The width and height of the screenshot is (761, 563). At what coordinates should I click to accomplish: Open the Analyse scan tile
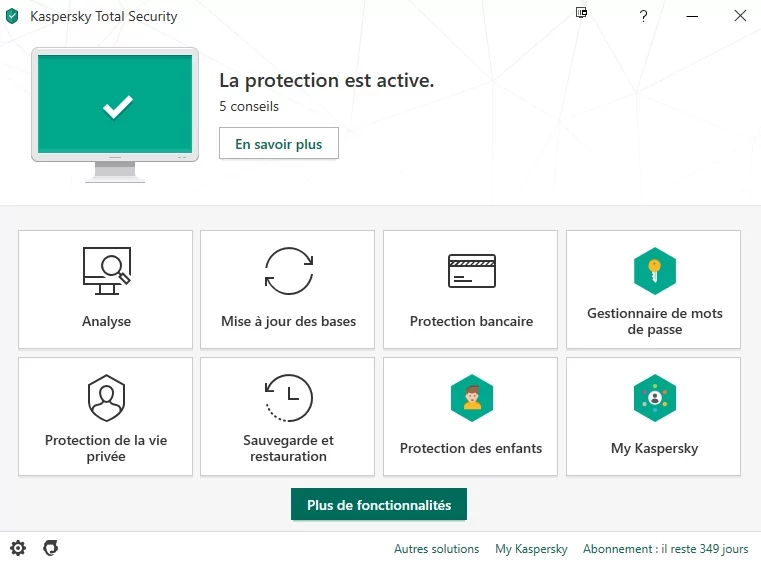105,289
